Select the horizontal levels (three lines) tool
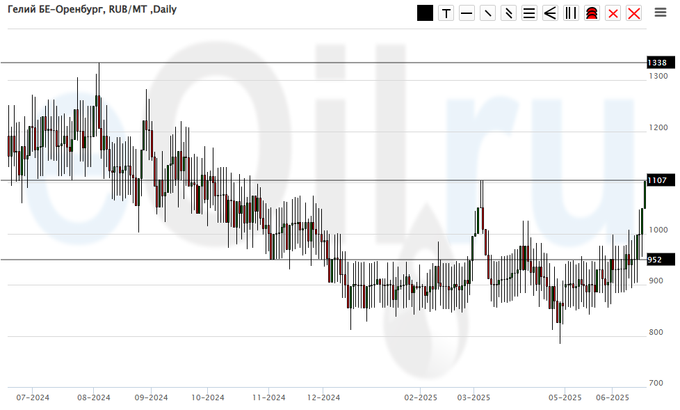 click(x=529, y=13)
